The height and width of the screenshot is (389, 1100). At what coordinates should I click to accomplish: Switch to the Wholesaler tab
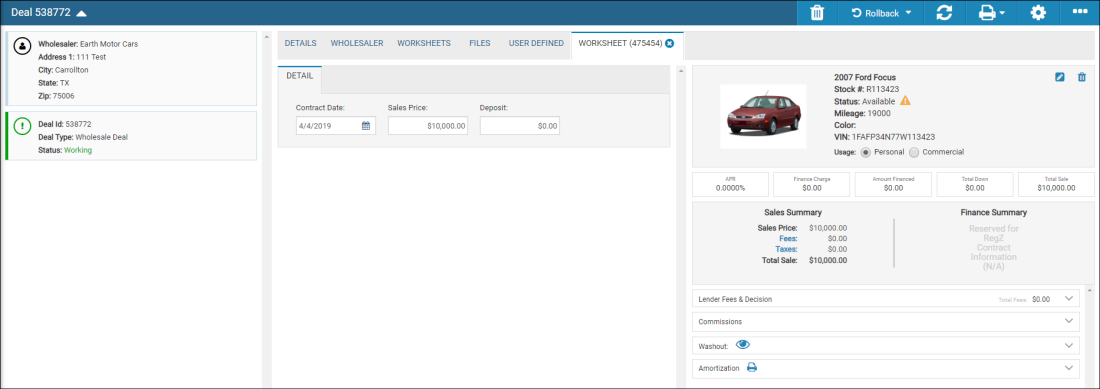[x=357, y=43]
